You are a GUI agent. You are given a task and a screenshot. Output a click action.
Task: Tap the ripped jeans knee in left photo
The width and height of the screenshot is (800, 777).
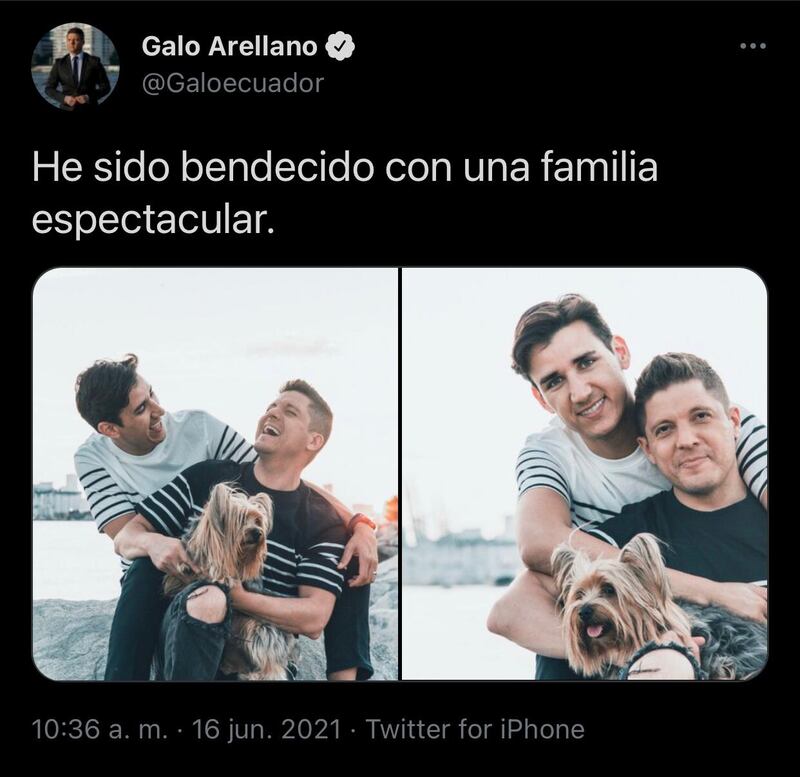202,602
